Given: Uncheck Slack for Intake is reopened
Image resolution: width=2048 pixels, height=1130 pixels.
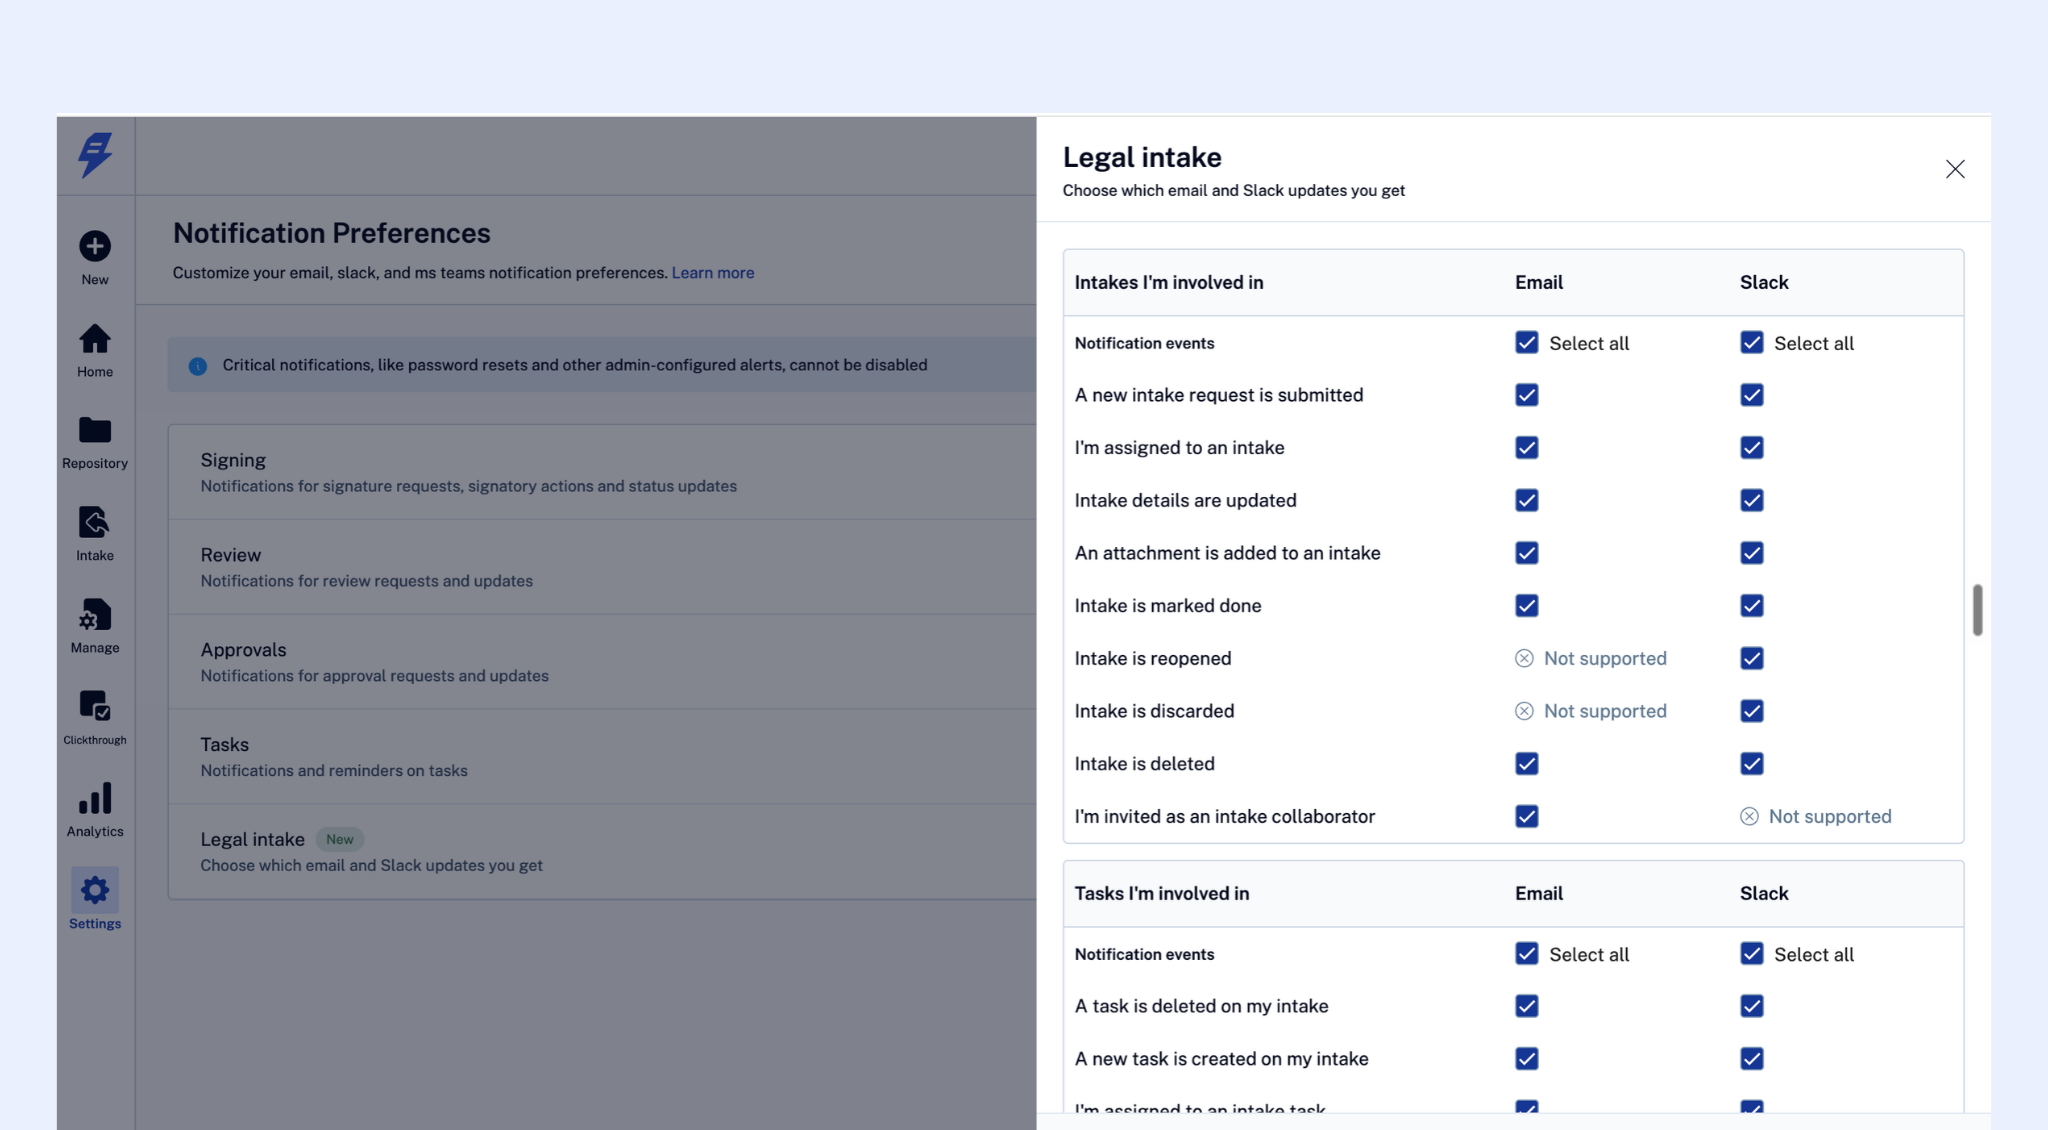Looking at the screenshot, I should click(1752, 658).
